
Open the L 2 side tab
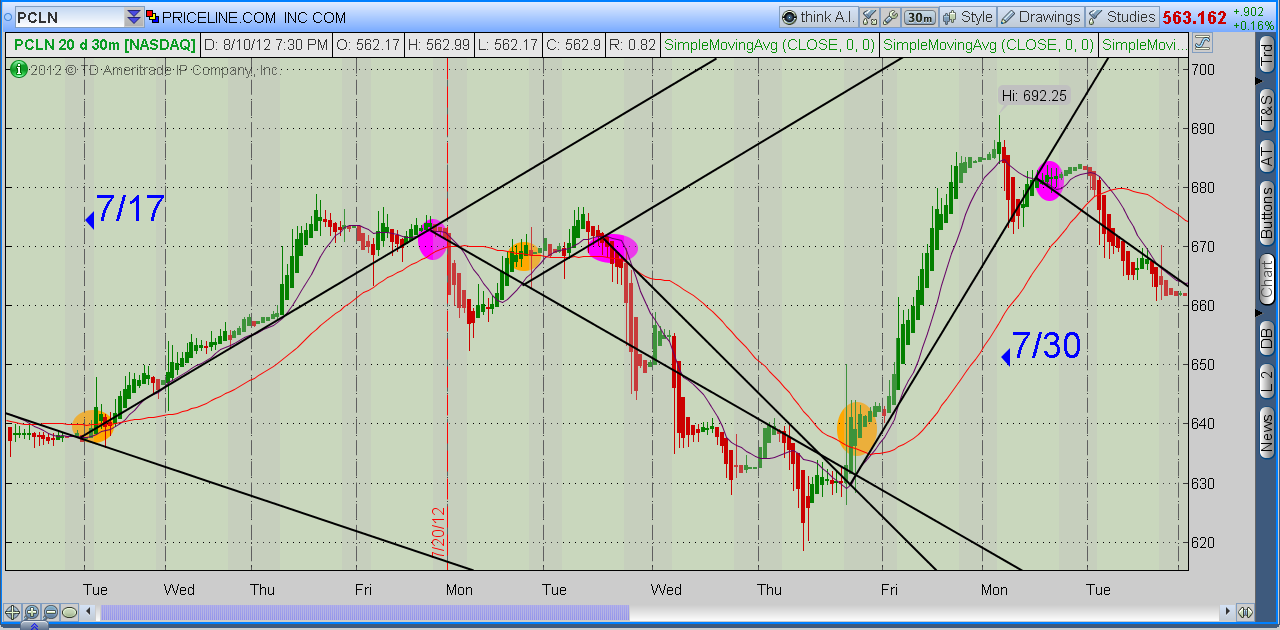[x=1267, y=380]
